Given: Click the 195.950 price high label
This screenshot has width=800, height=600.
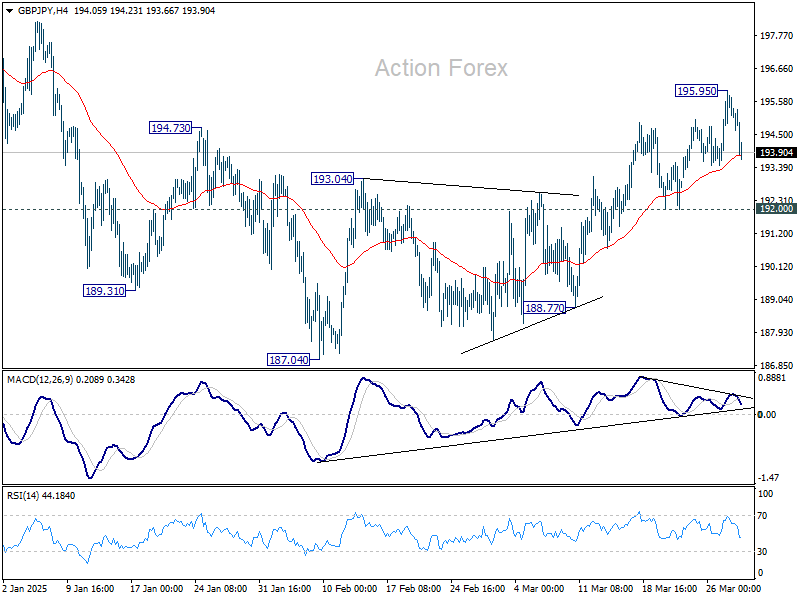Looking at the screenshot, I should point(696,91).
